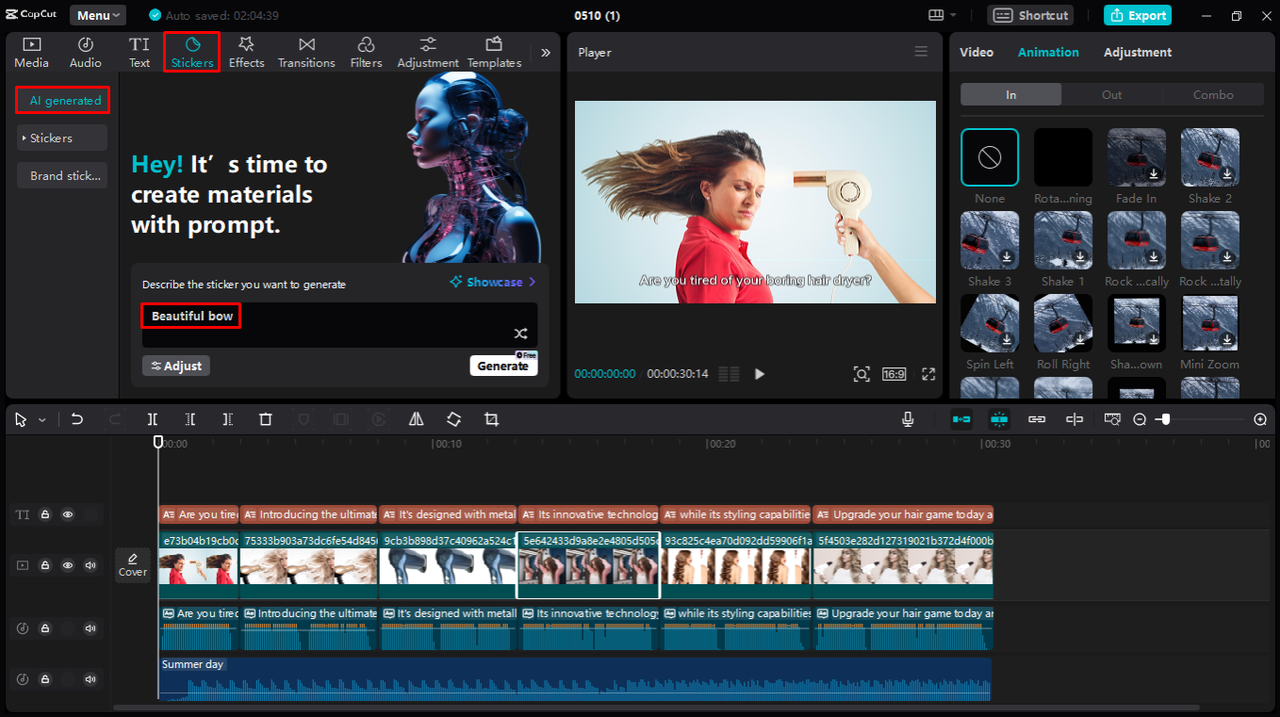The height and width of the screenshot is (717, 1280).
Task: Switch to the Transitions tab
Action: click(306, 52)
